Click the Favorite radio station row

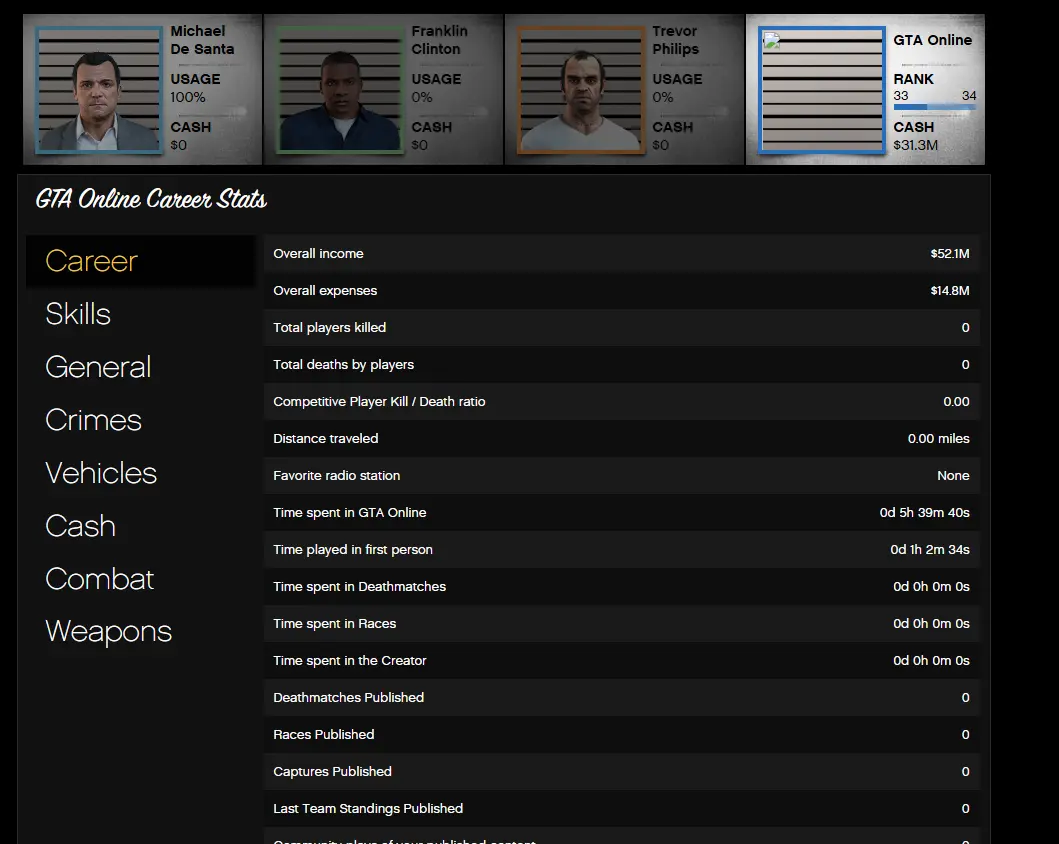[x=620, y=476]
